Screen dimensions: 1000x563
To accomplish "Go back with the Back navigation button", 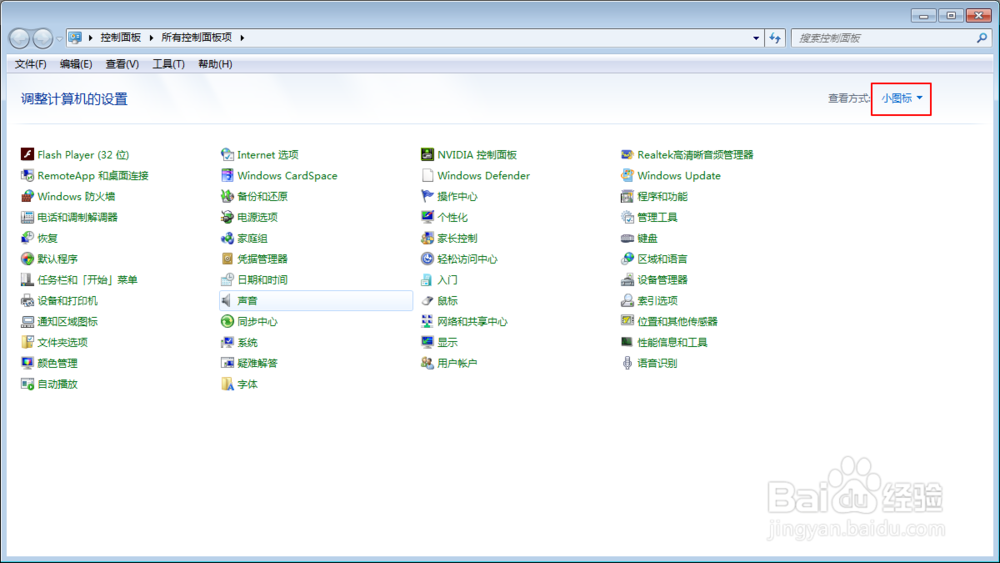I will point(19,39).
